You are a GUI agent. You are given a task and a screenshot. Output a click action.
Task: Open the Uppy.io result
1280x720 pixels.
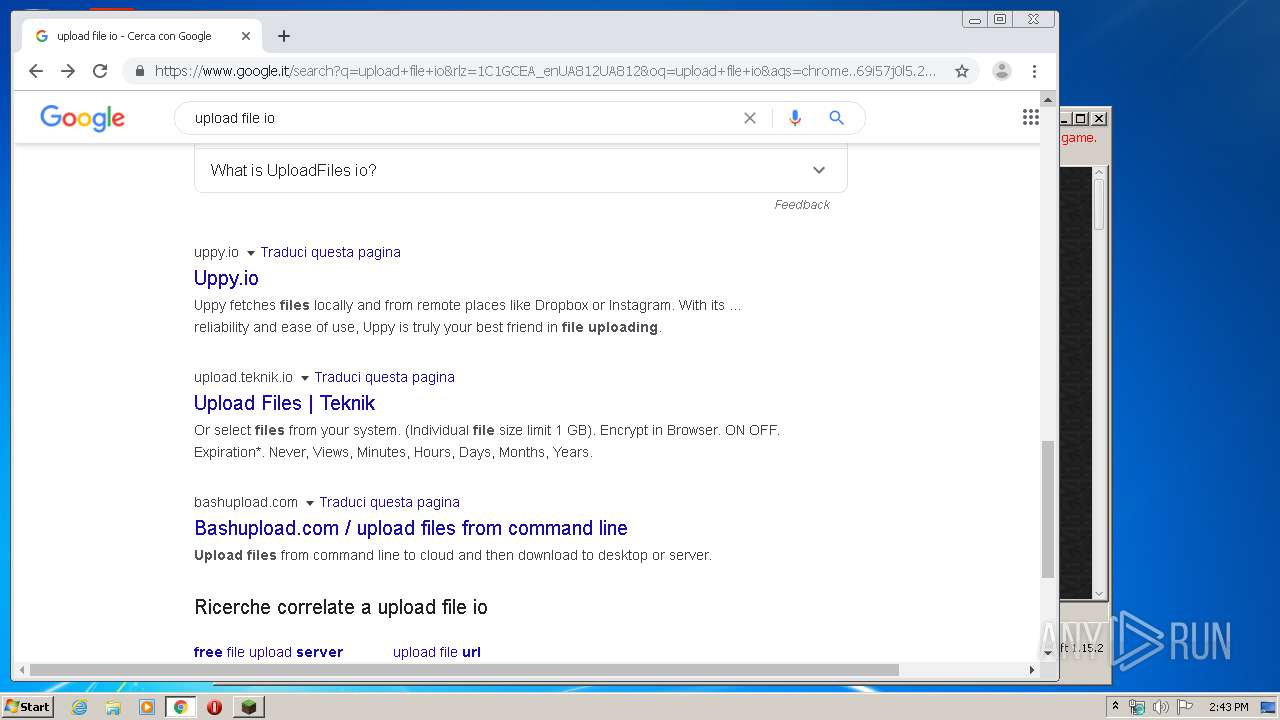tap(226, 278)
